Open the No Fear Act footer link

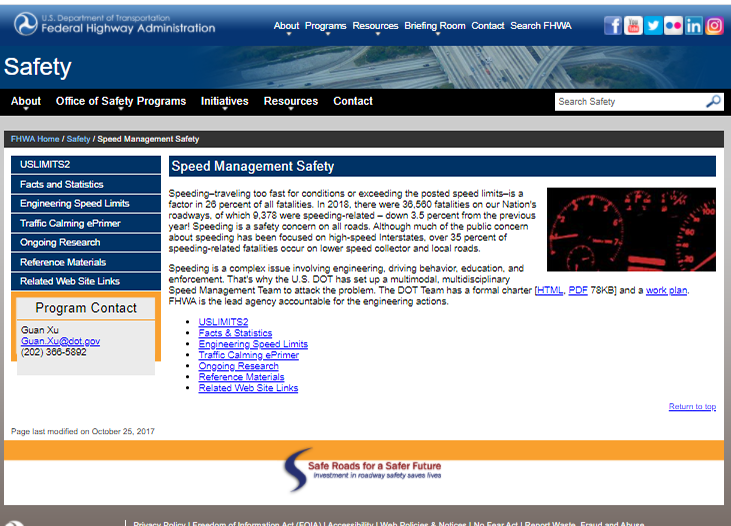(x=496, y=523)
